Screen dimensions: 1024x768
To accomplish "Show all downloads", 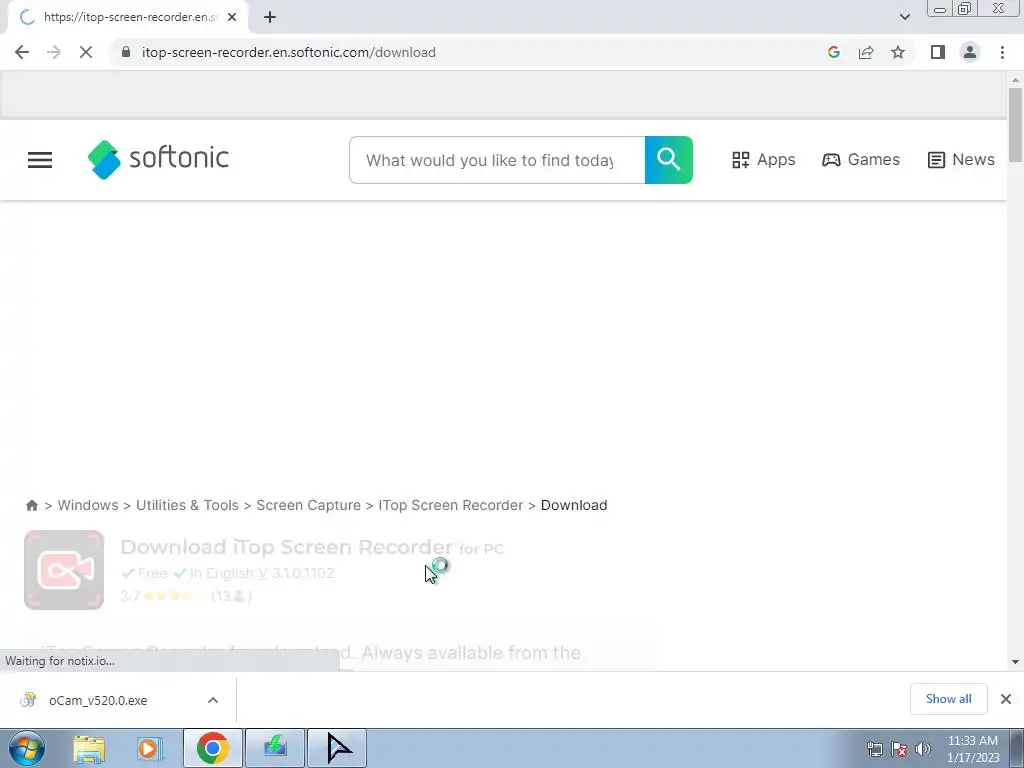I will click(948, 699).
